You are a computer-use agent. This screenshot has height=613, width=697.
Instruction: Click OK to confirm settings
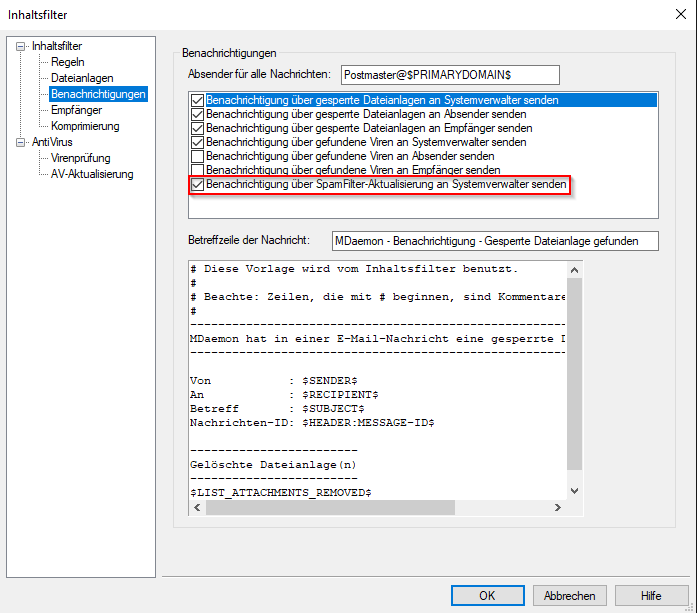(487, 595)
